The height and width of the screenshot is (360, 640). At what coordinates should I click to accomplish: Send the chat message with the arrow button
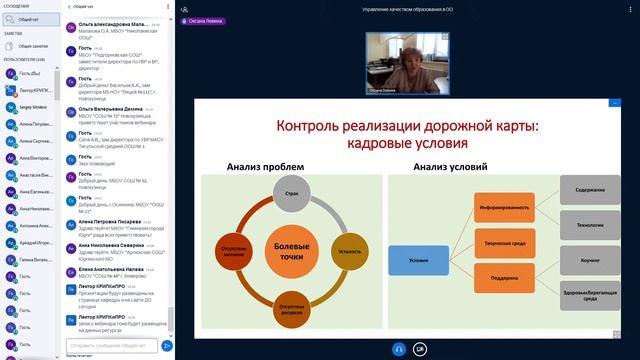click(x=167, y=346)
